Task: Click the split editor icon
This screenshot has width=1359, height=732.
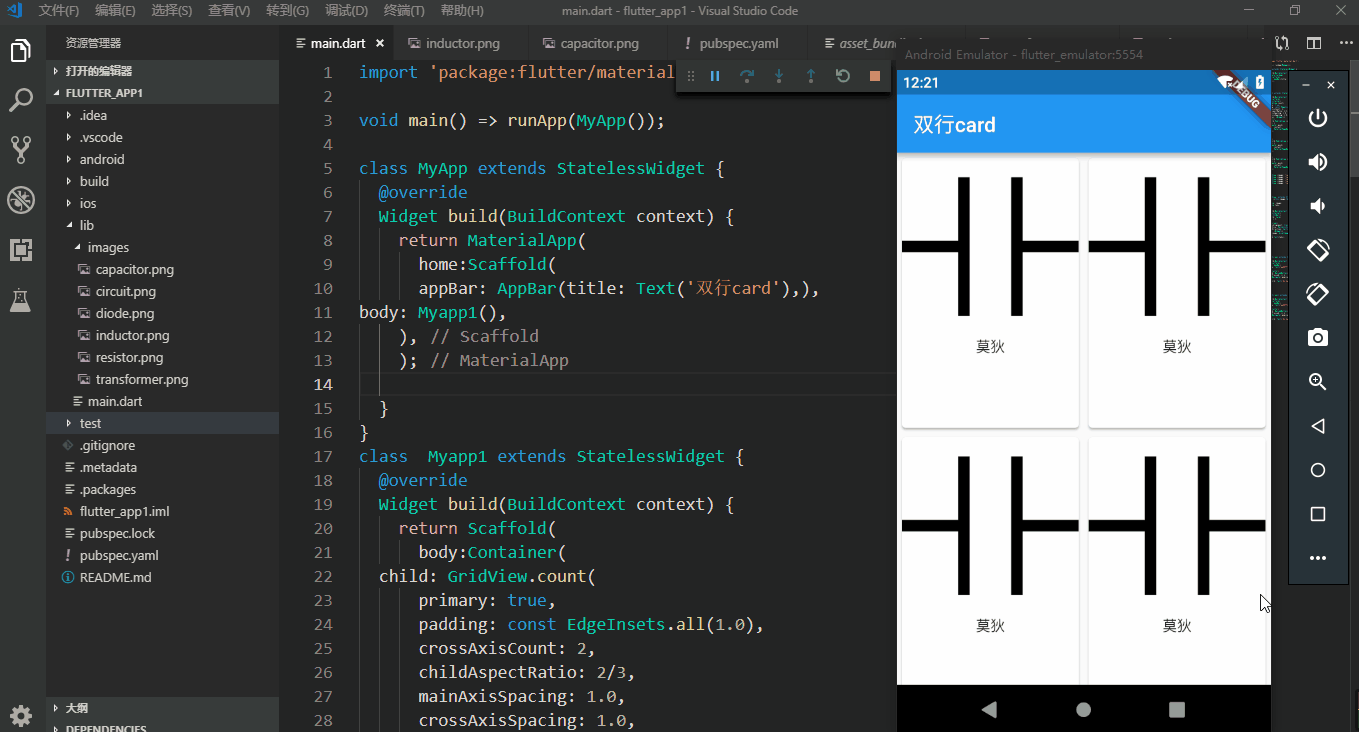Action: [1314, 43]
